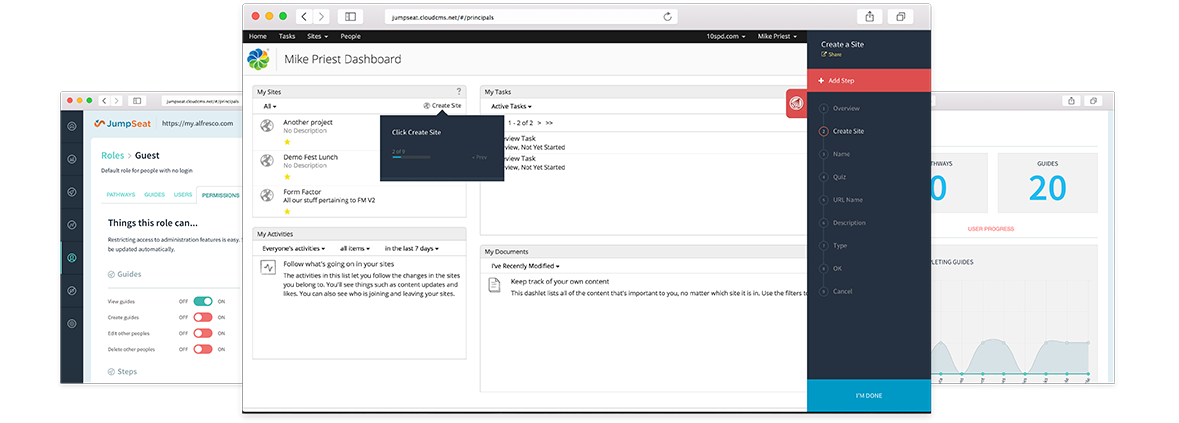The height and width of the screenshot is (423, 1179).
Task: Click the Safari share icon in the main window
Action: [868, 17]
